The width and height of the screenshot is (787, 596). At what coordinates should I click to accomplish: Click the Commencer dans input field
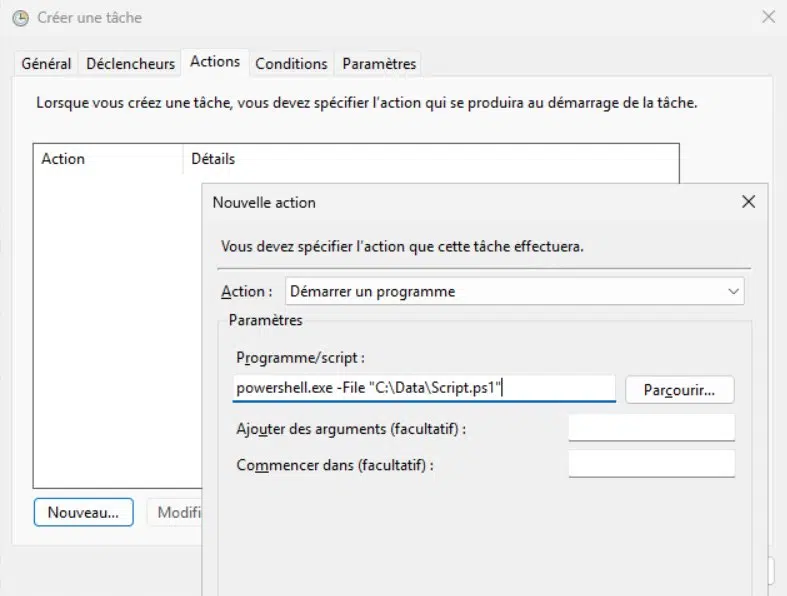[x=651, y=464]
